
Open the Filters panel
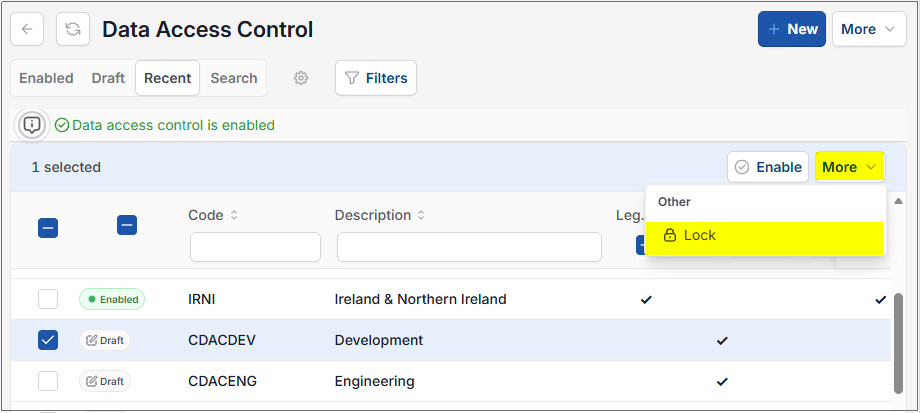click(x=376, y=78)
